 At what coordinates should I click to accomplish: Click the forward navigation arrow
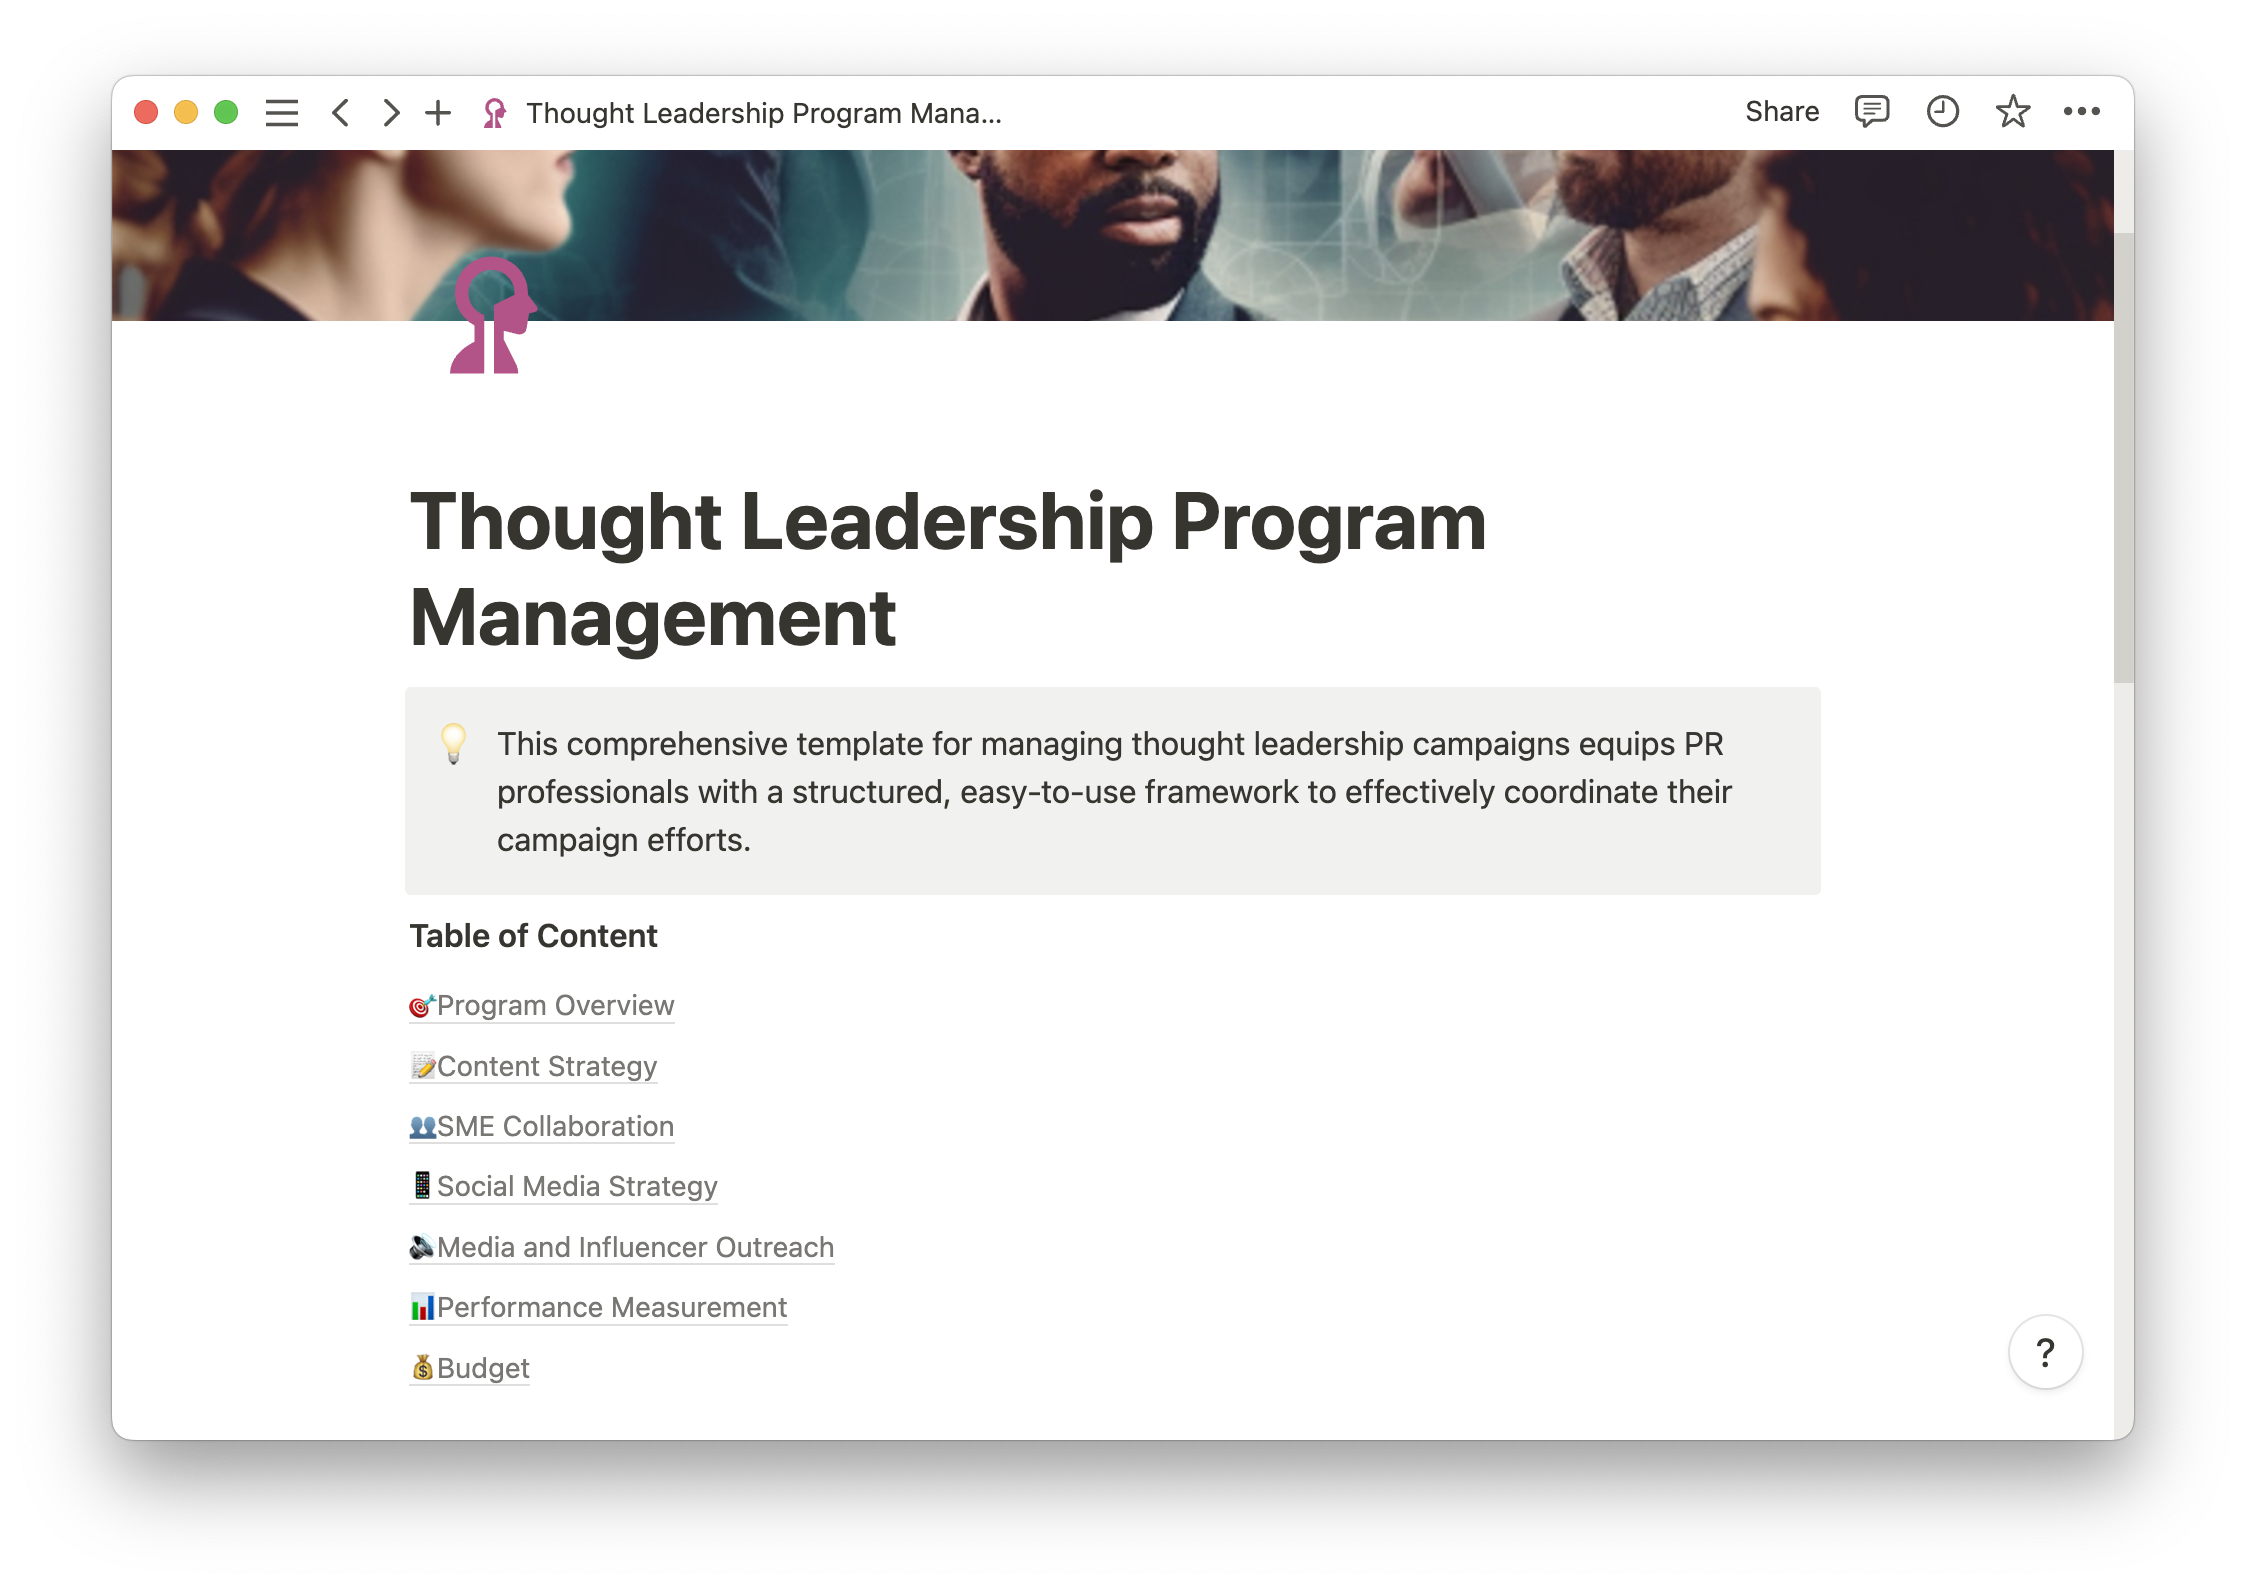pyautogui.click(x=388, y=112)
